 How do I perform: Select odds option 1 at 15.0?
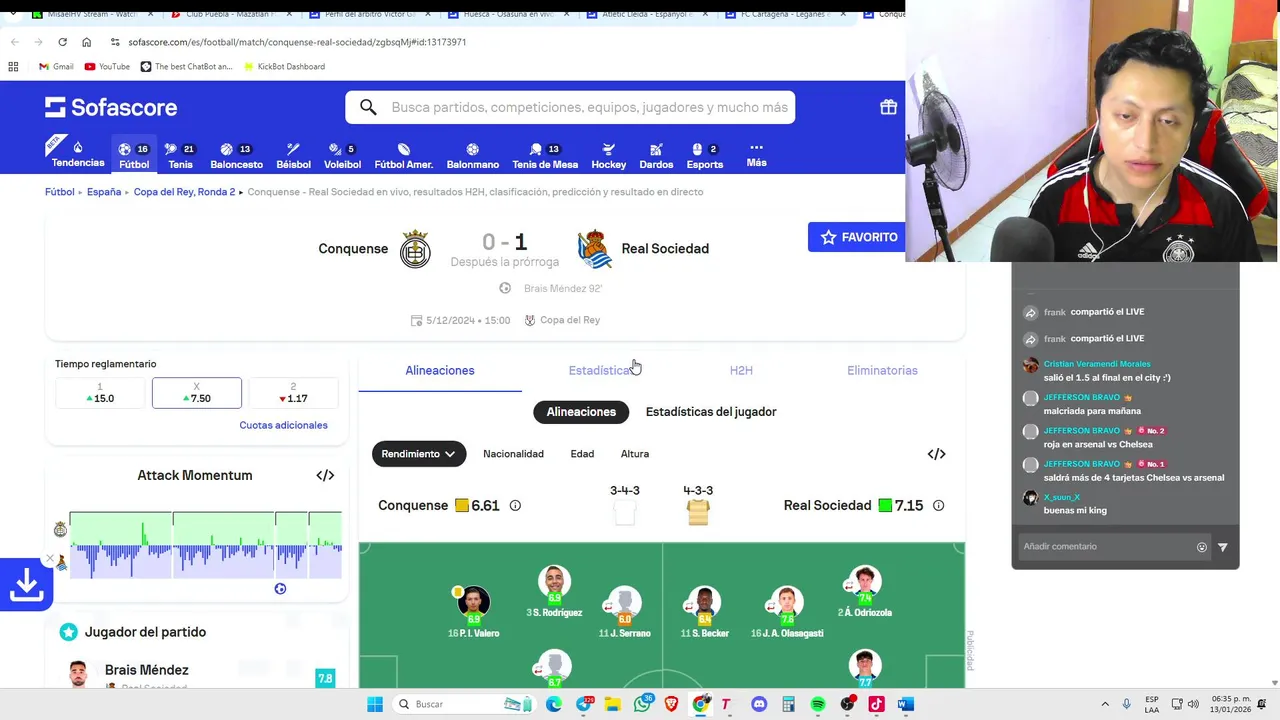tap(99, 393)
